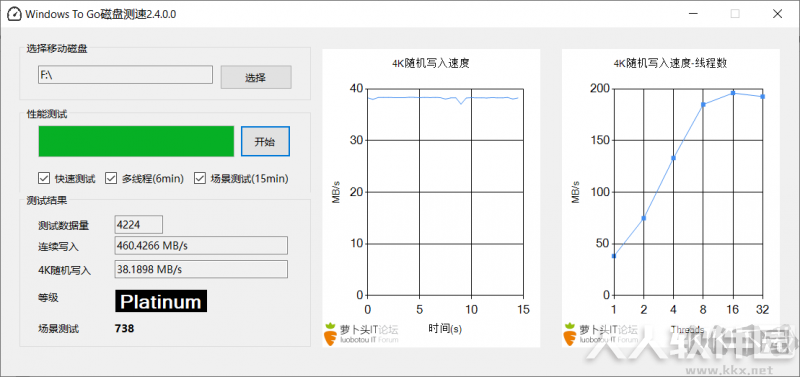This screenshot has width=800, height=377.
Task: Toggle the 快速测试 checkbox
Action: tap(43, 178)
